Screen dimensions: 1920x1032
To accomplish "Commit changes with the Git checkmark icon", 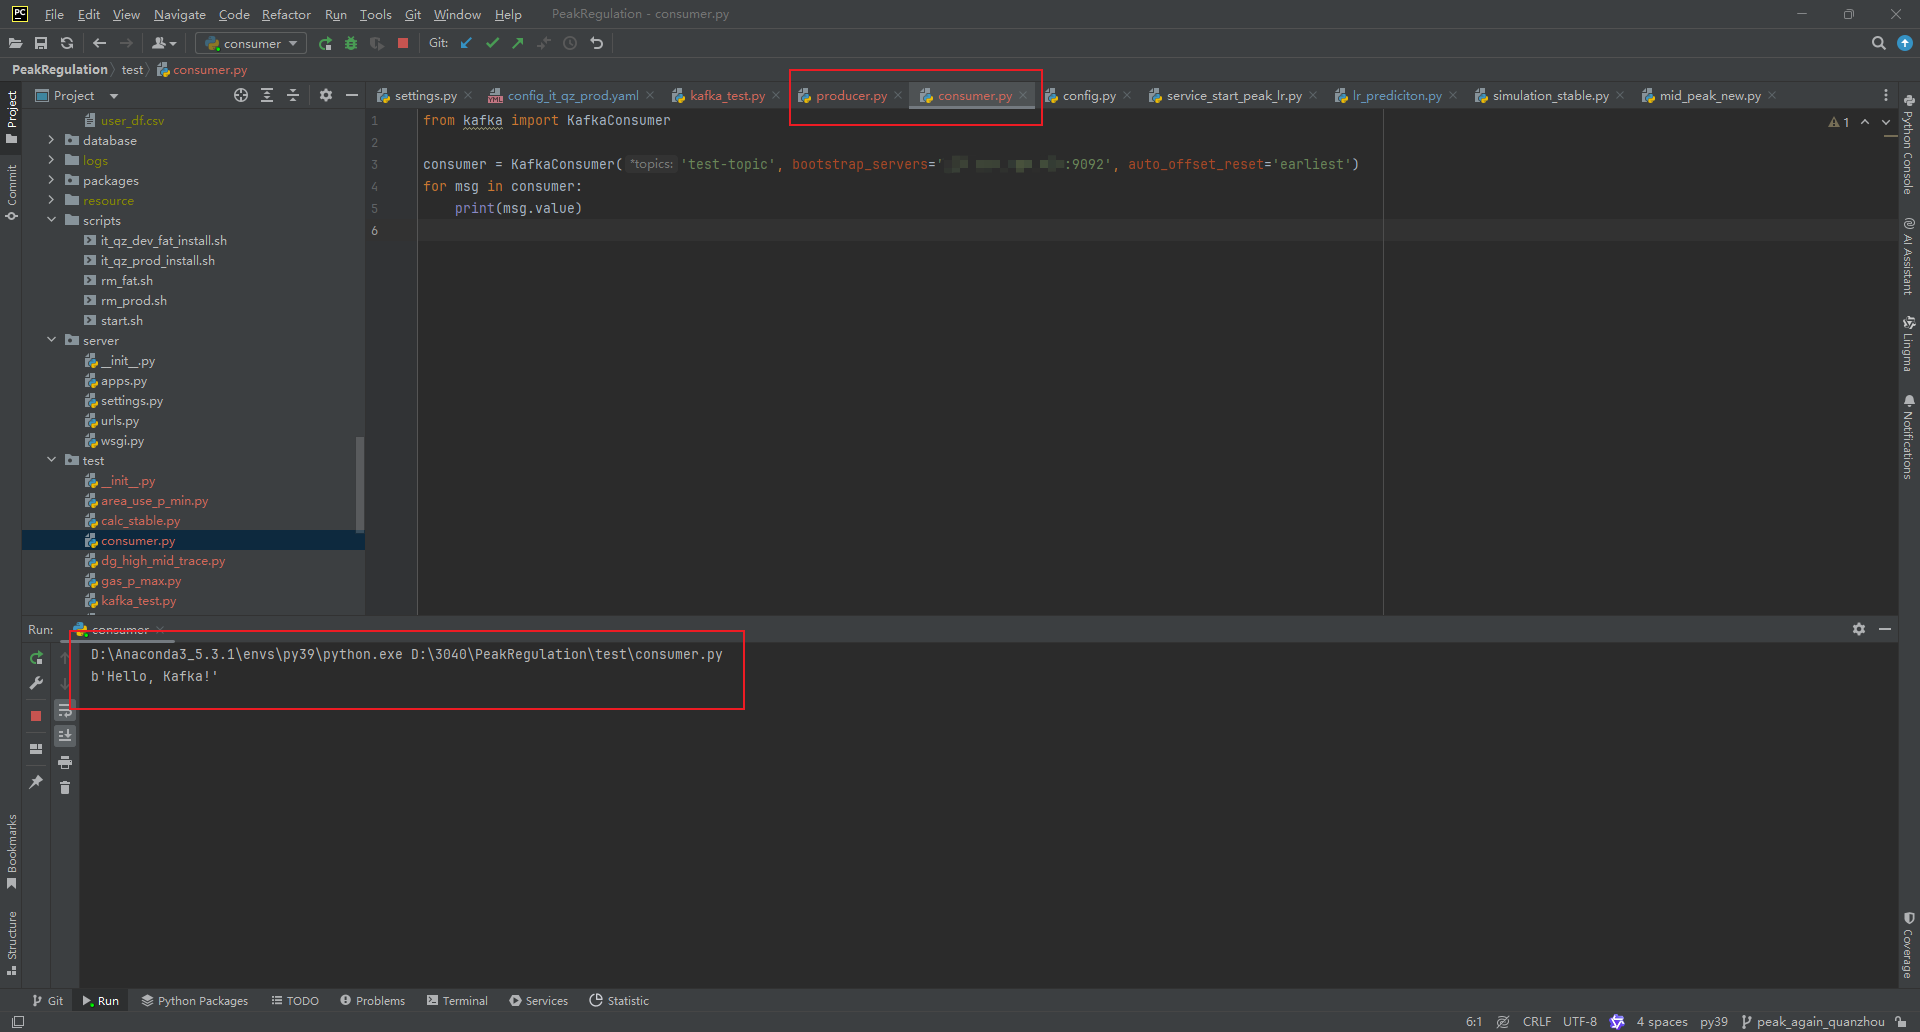I will click(492, 43).
